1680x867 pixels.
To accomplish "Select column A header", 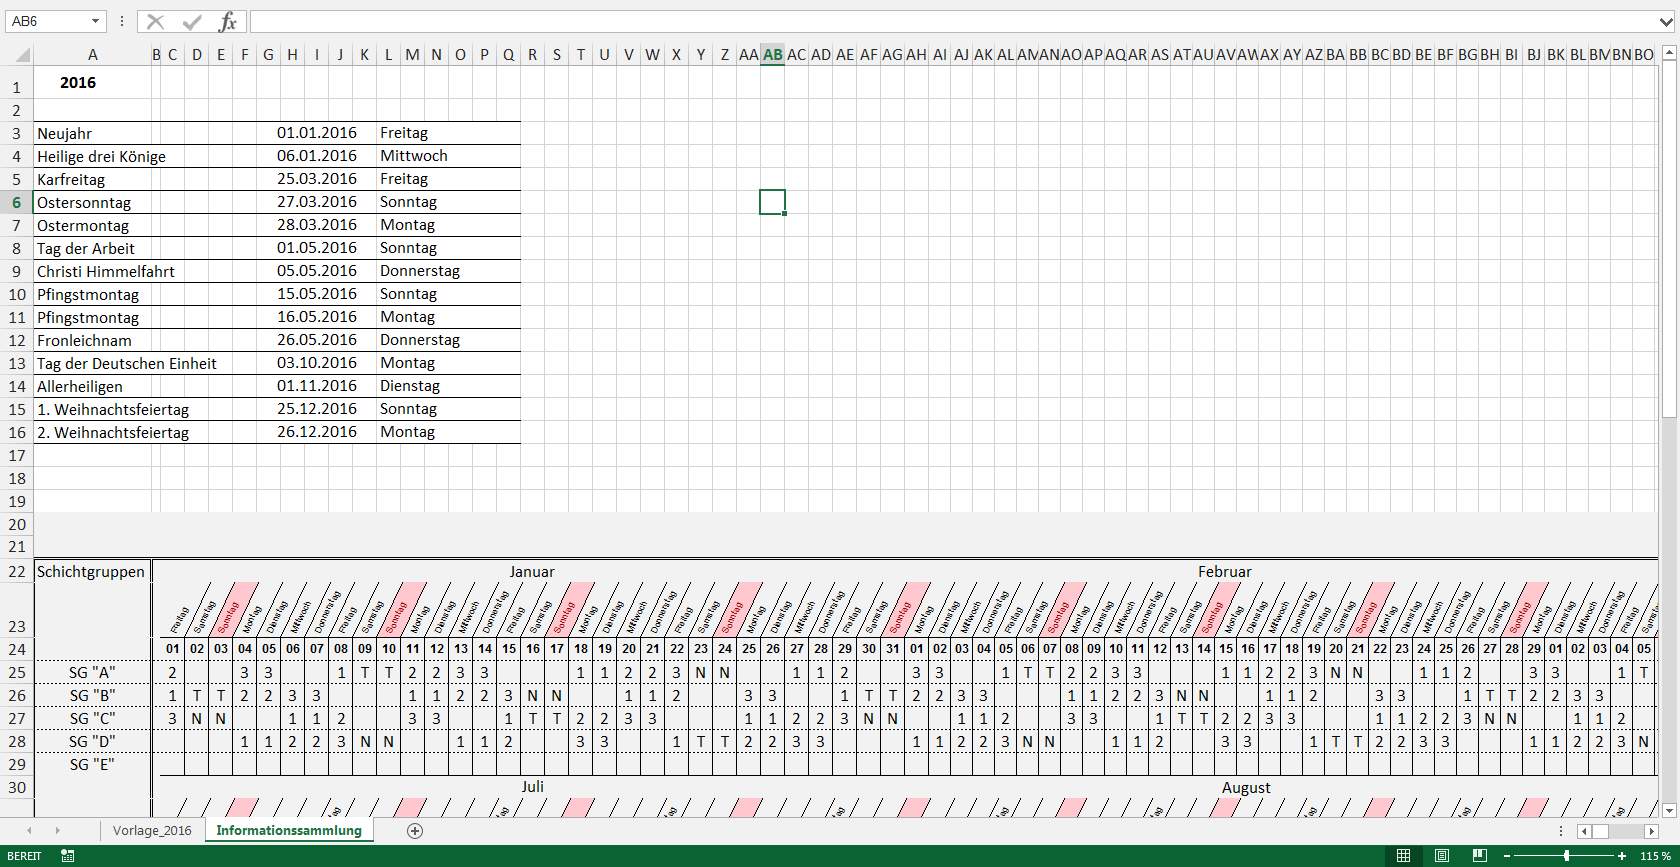I will [92, 55].
